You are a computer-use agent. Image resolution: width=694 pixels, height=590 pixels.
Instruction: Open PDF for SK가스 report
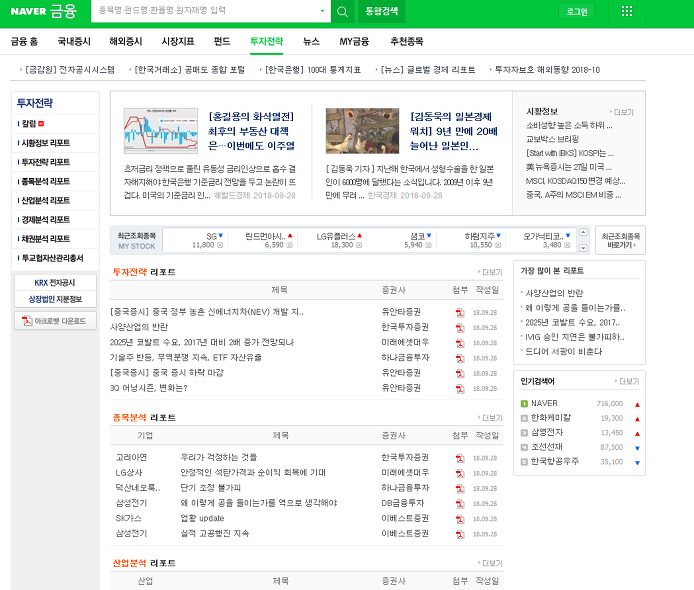(460, 519)
